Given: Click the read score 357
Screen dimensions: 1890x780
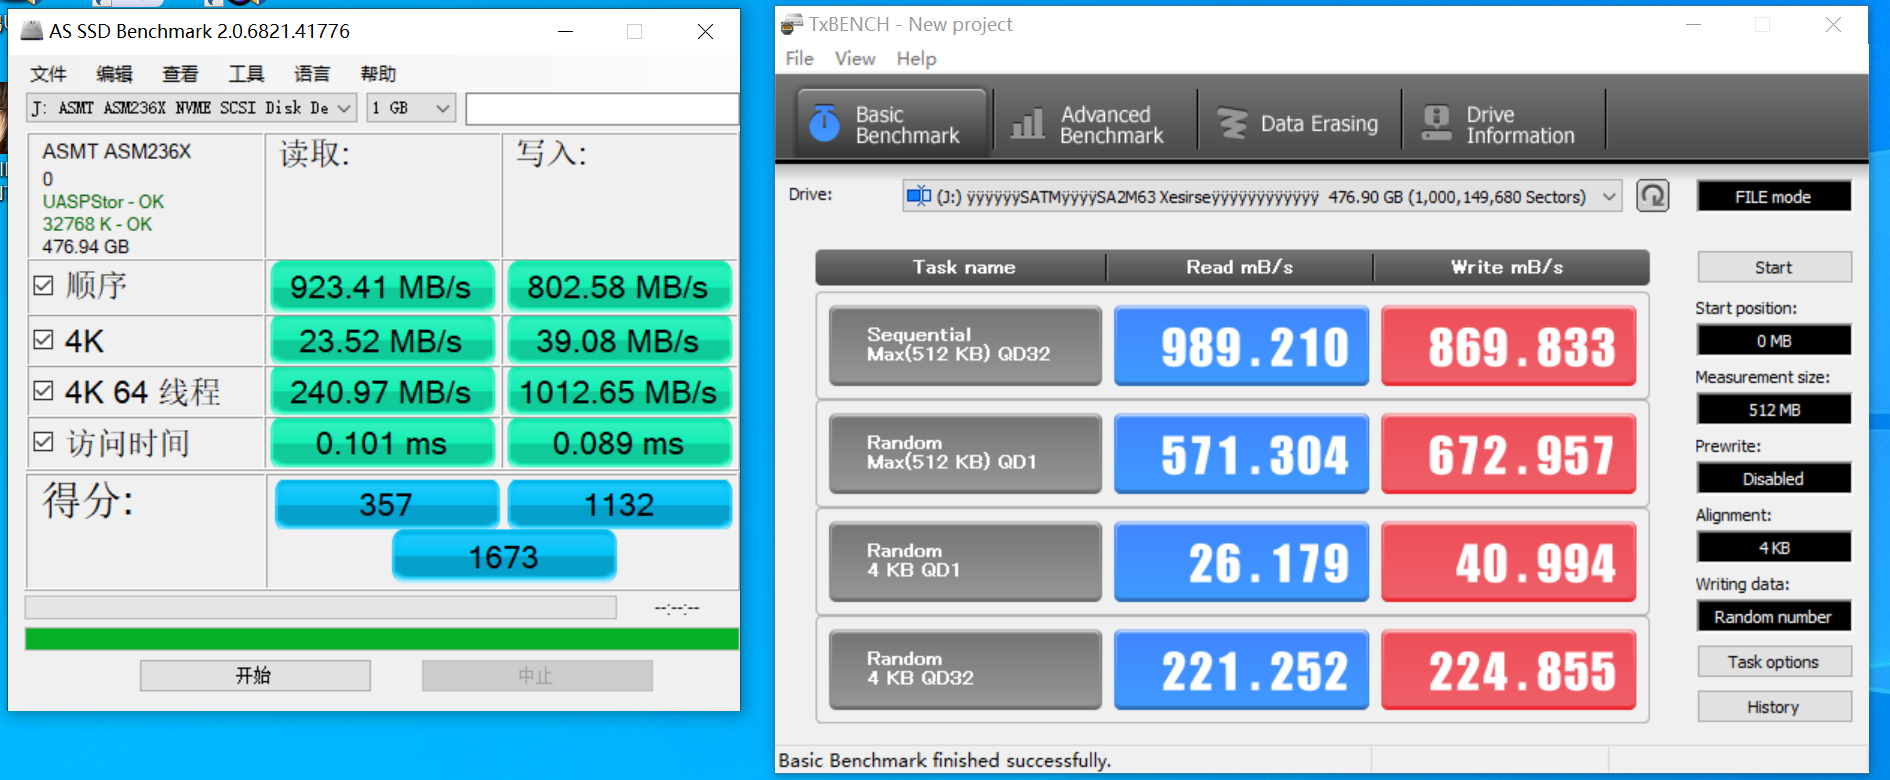Looking at the screenshot, I should 386,504.
